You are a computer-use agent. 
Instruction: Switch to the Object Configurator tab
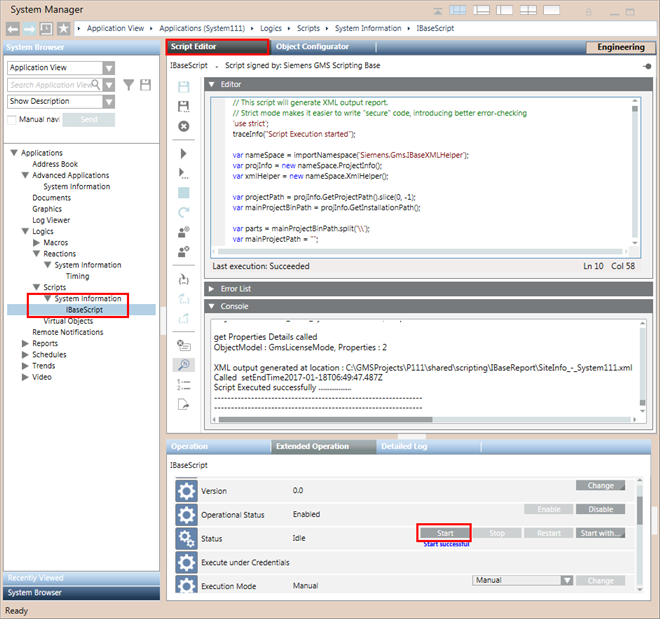312,47
